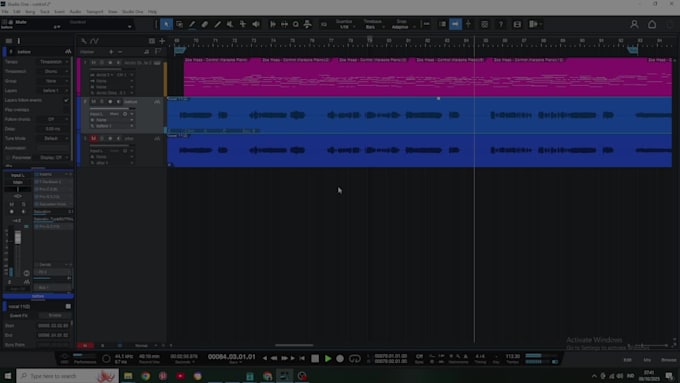
Task: Click the magnifier zoom icon in the toolbar
Action: [296, 24]
